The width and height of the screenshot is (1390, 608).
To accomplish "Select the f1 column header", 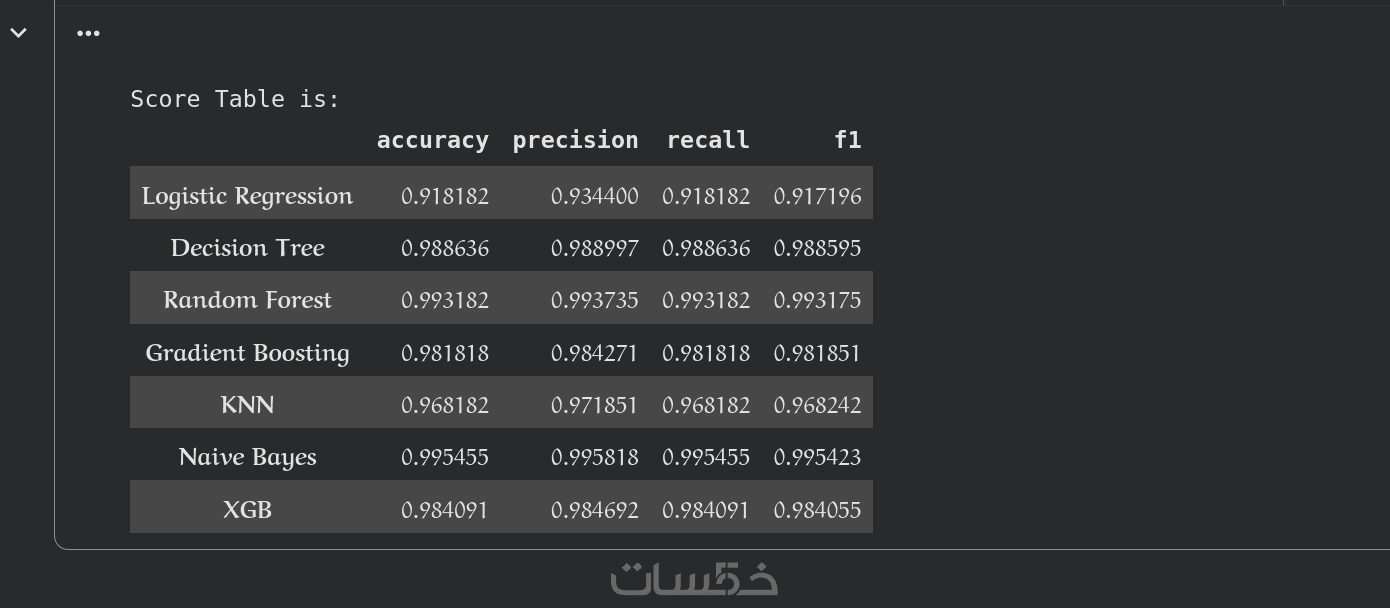I will coord(847,140).
